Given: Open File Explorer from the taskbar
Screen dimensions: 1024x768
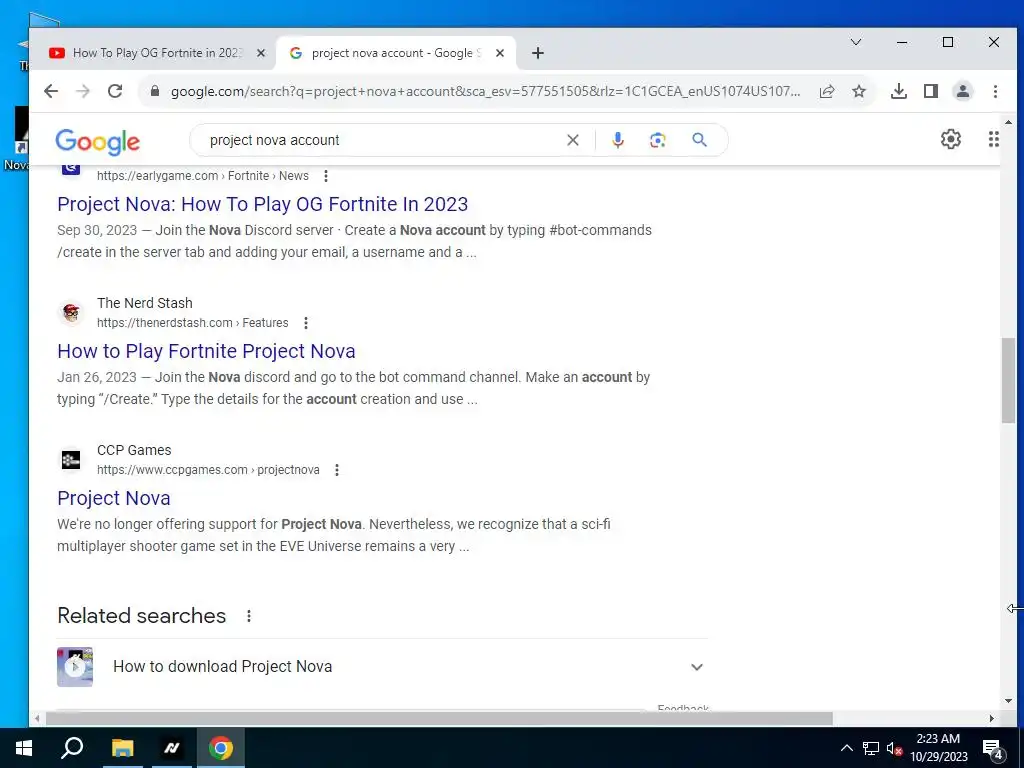Looking at the screenshot, I should point(122,748).
